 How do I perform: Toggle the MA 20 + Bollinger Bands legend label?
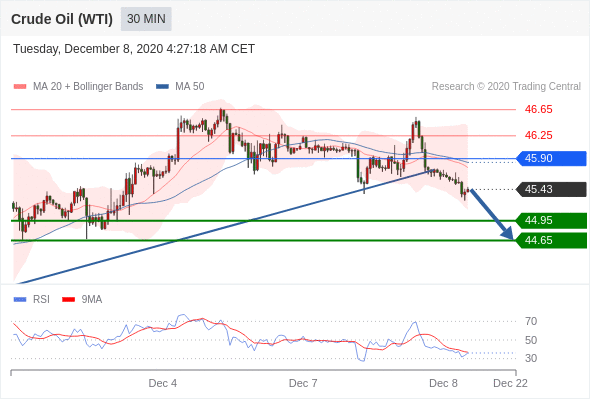(88, 87)
